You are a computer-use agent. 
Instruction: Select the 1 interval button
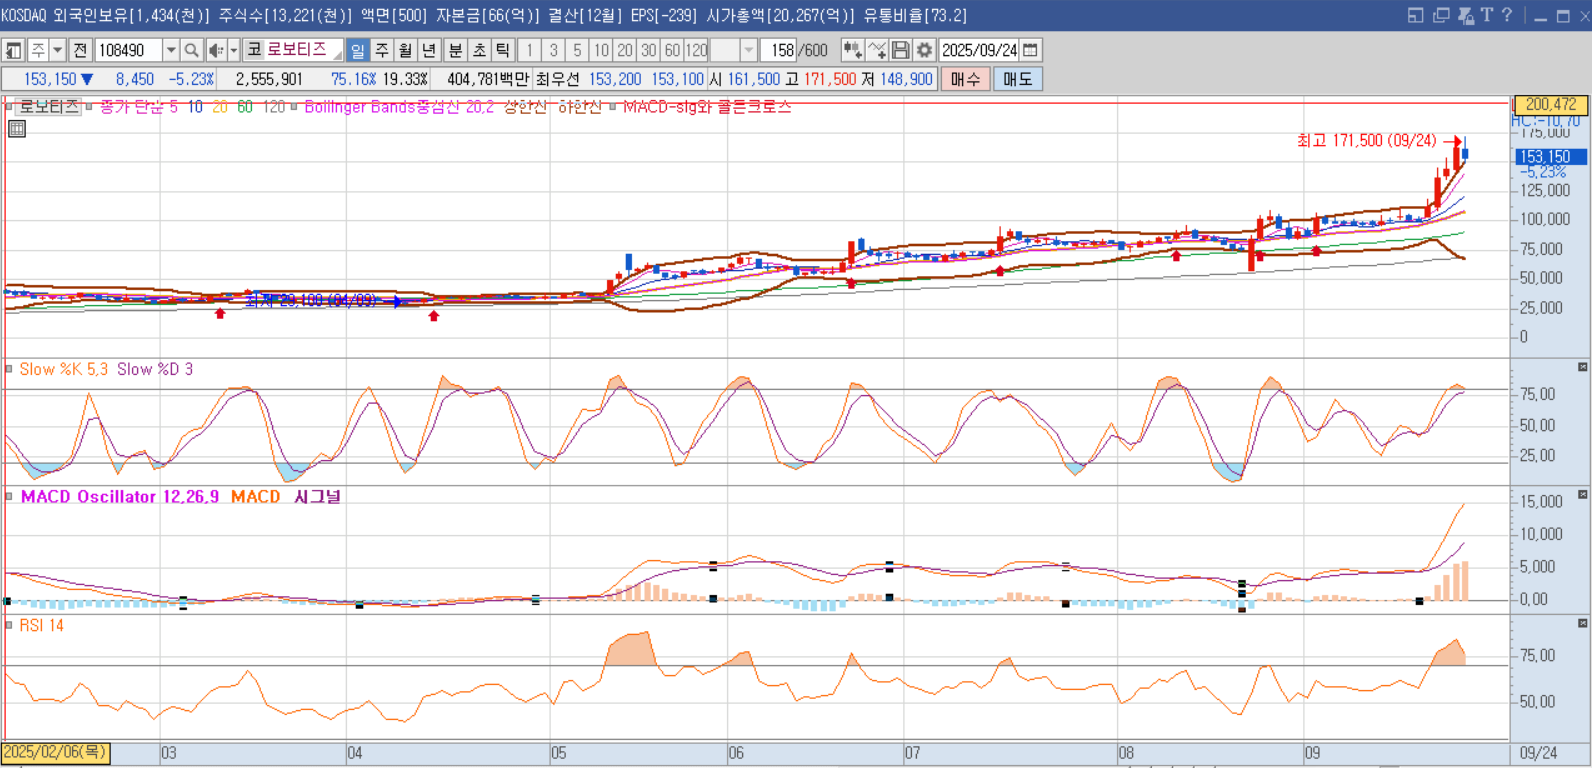pos(529,50)
